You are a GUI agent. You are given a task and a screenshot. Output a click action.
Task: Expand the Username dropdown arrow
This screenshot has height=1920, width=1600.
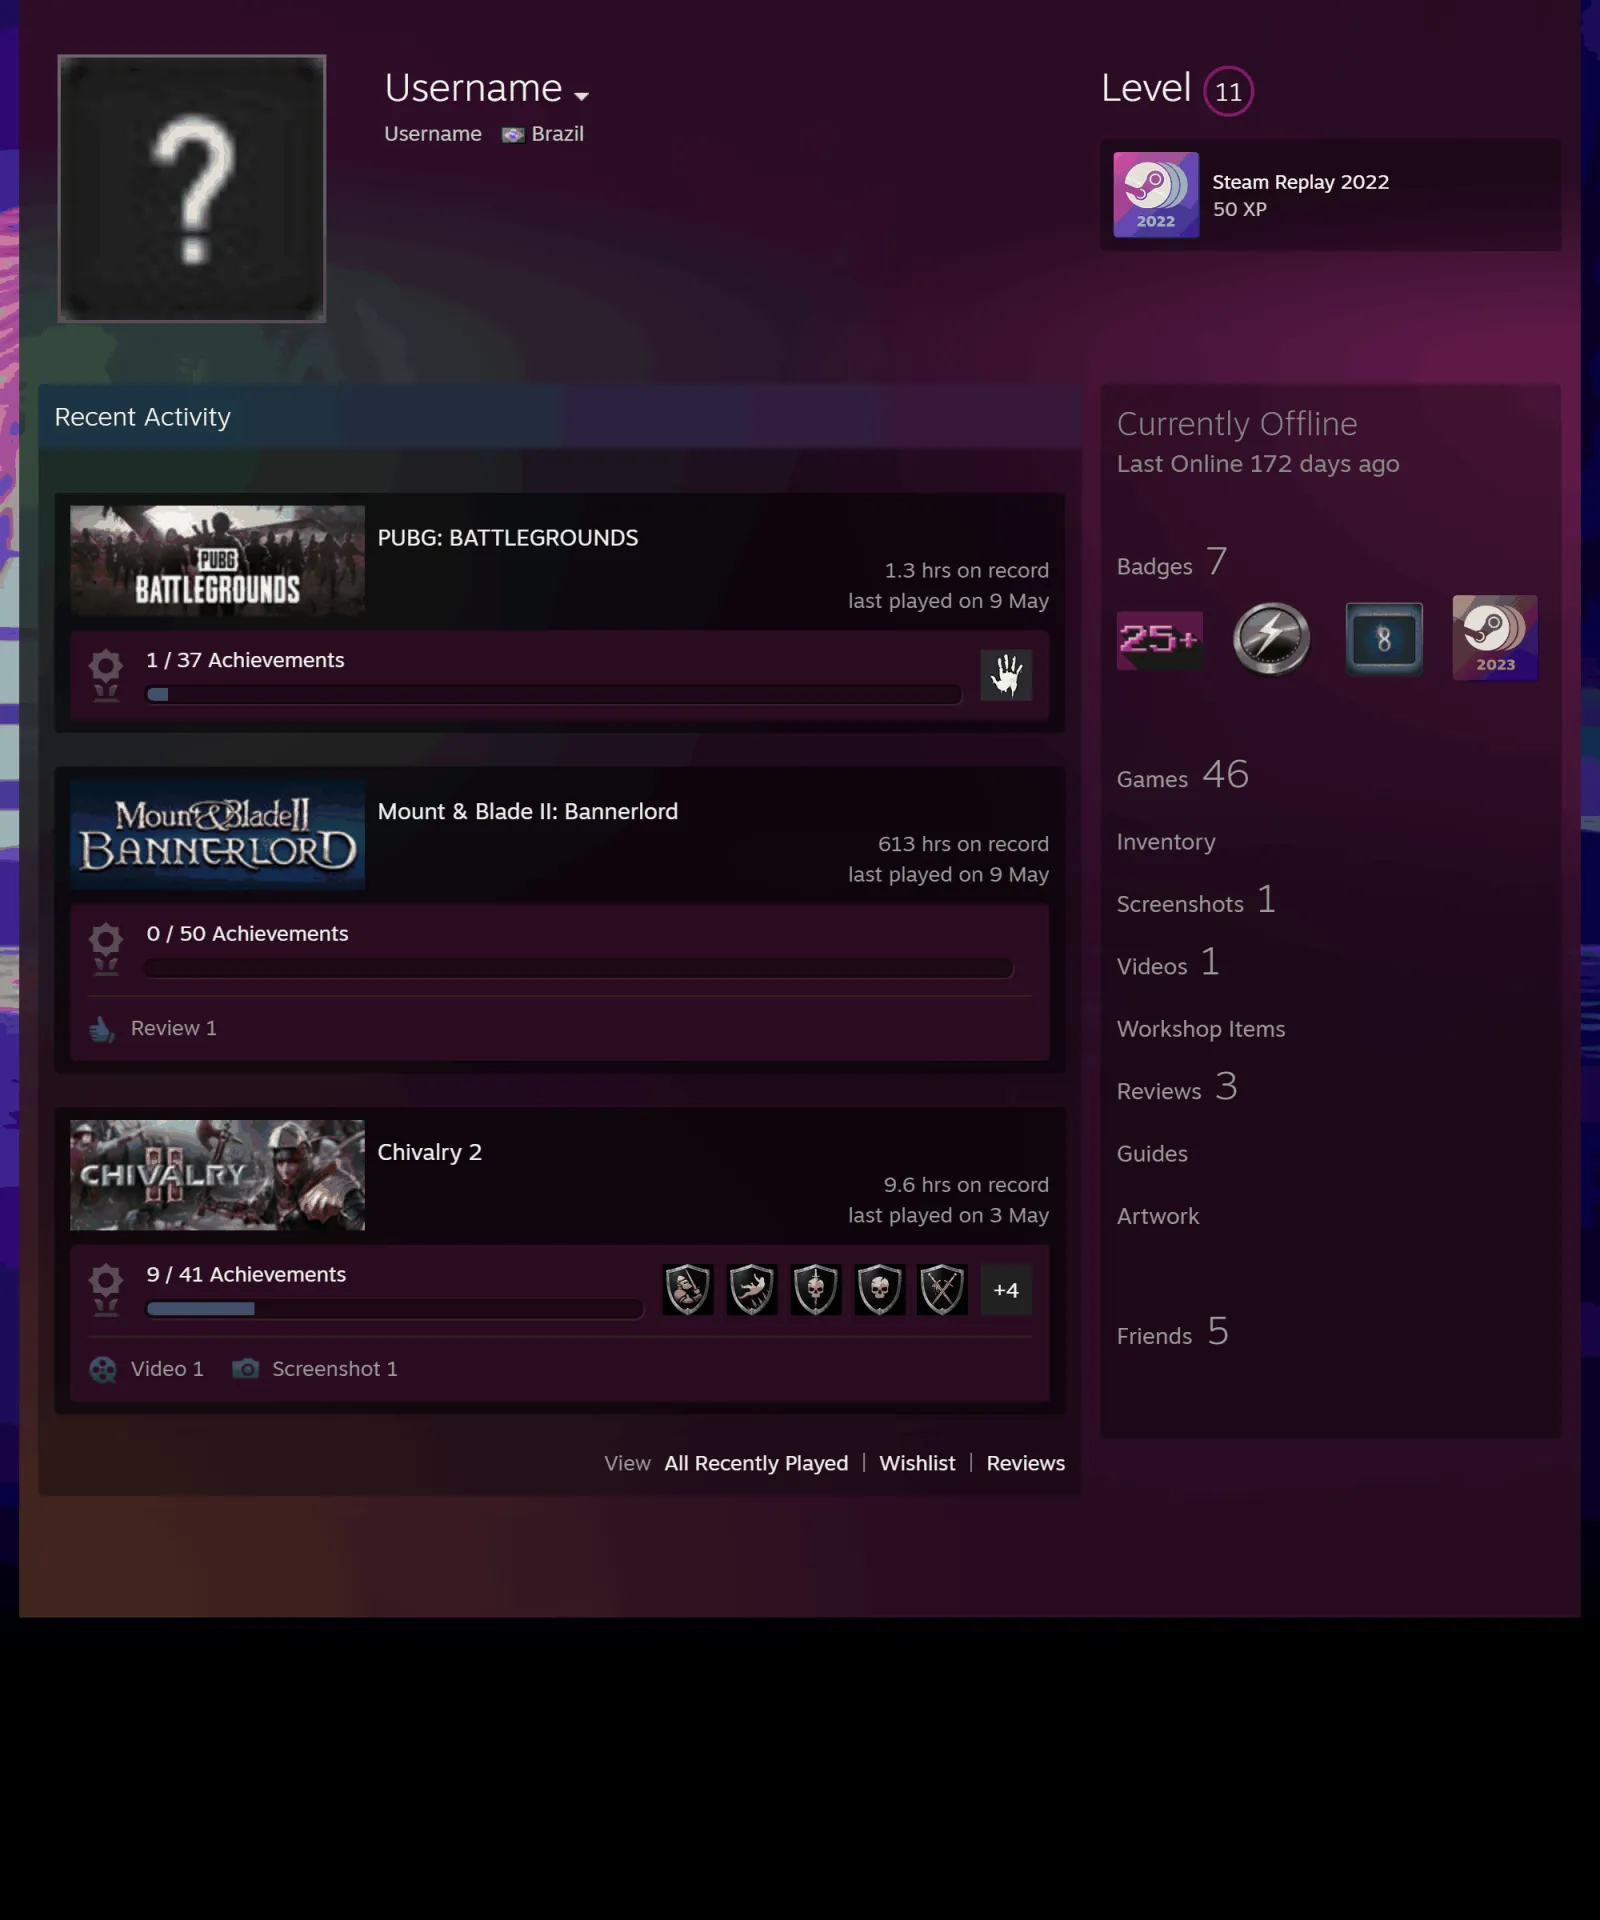581,96
